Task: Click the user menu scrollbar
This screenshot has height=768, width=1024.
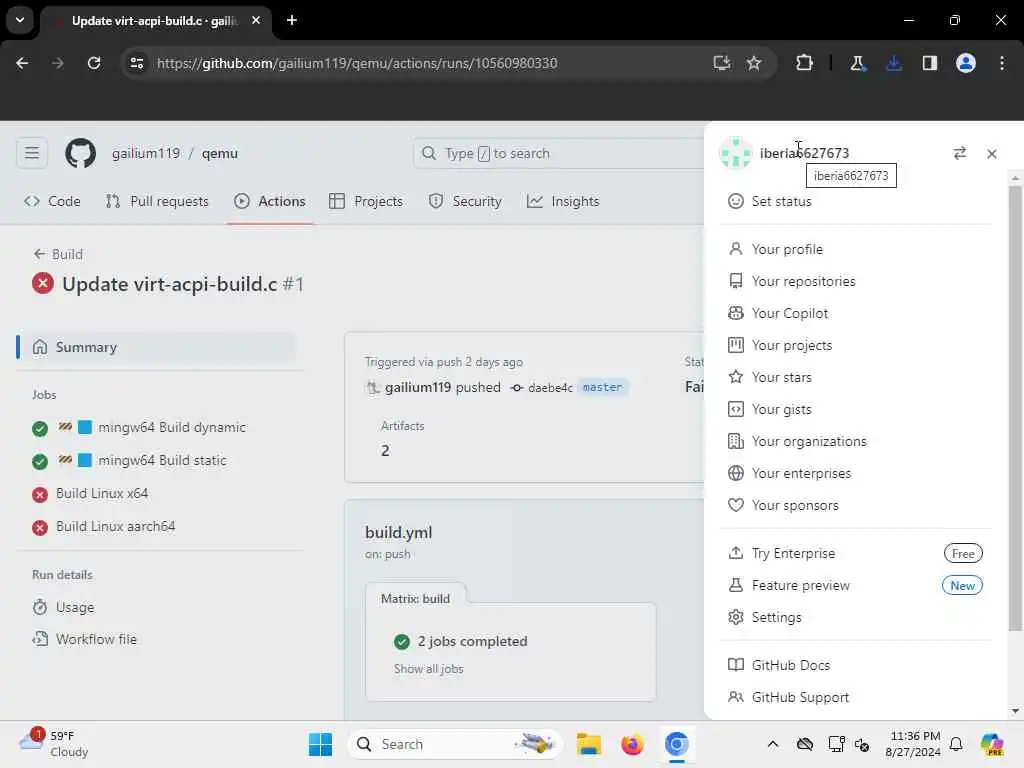Action: click(x=1014, y=408)
